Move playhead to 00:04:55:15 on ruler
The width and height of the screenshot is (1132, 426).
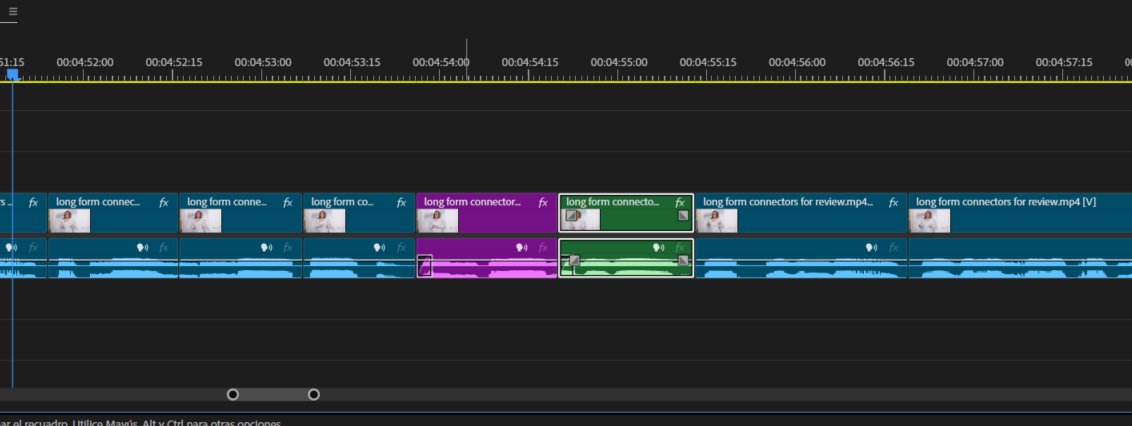708,63
